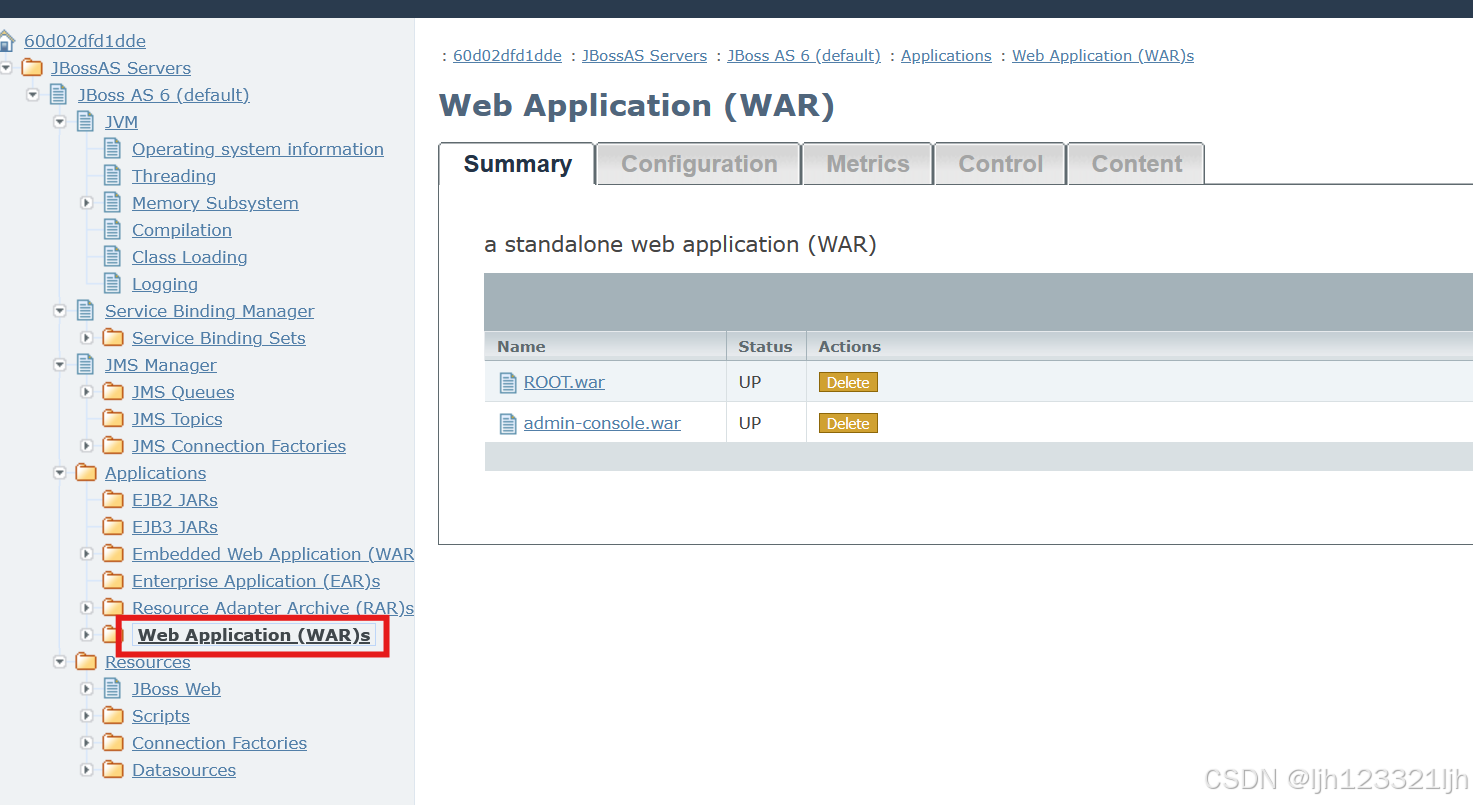Click the JBoss Web page icon
The width and height of the screenshot is (1473, 805).
[113, 689]
